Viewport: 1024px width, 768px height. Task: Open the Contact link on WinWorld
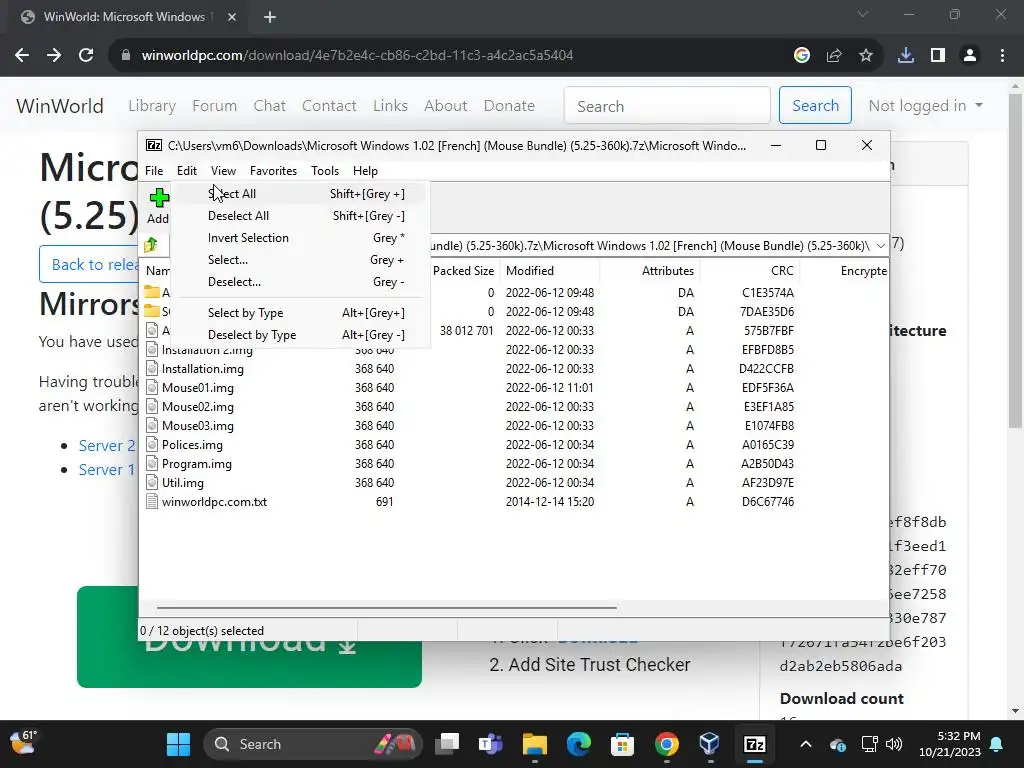coord(329,105)
